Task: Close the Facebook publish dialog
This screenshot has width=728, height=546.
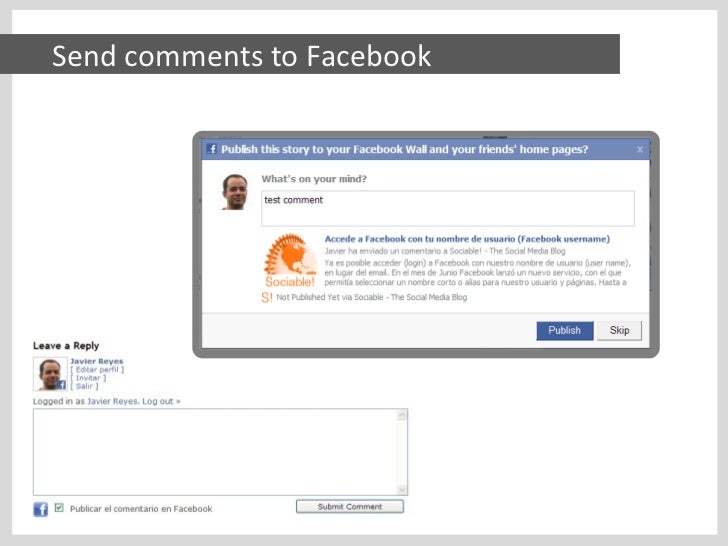Action: tap(640, 149)
